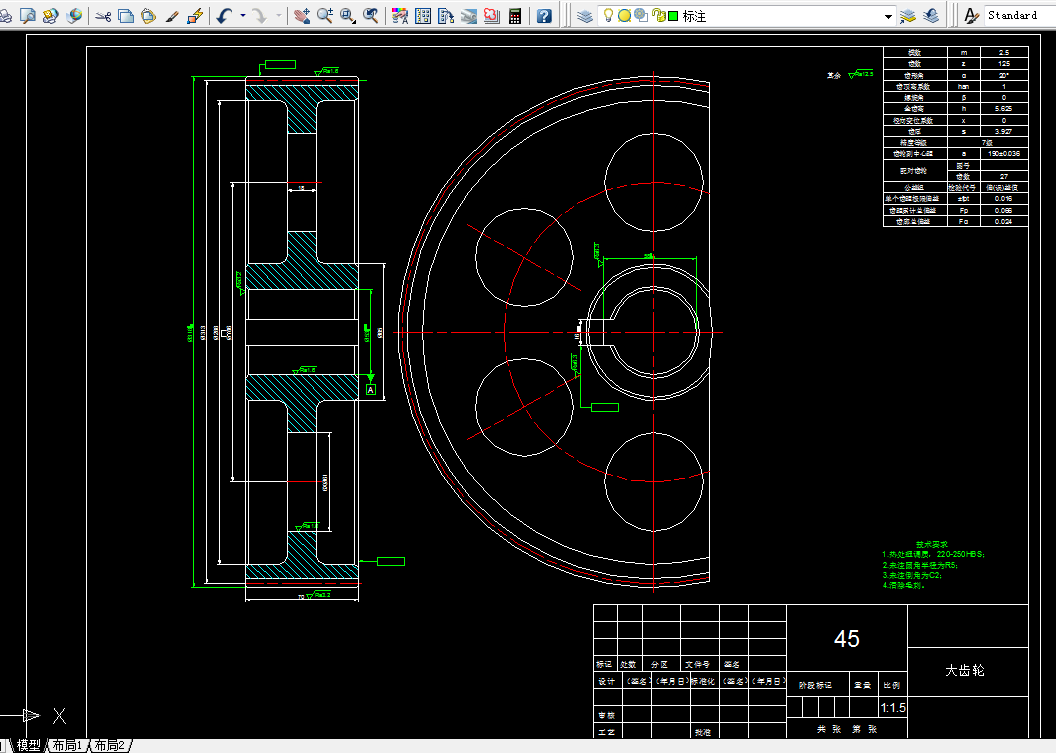
Task: Click the Make Object's Layer Current button
Action: [x=908, y=15]
